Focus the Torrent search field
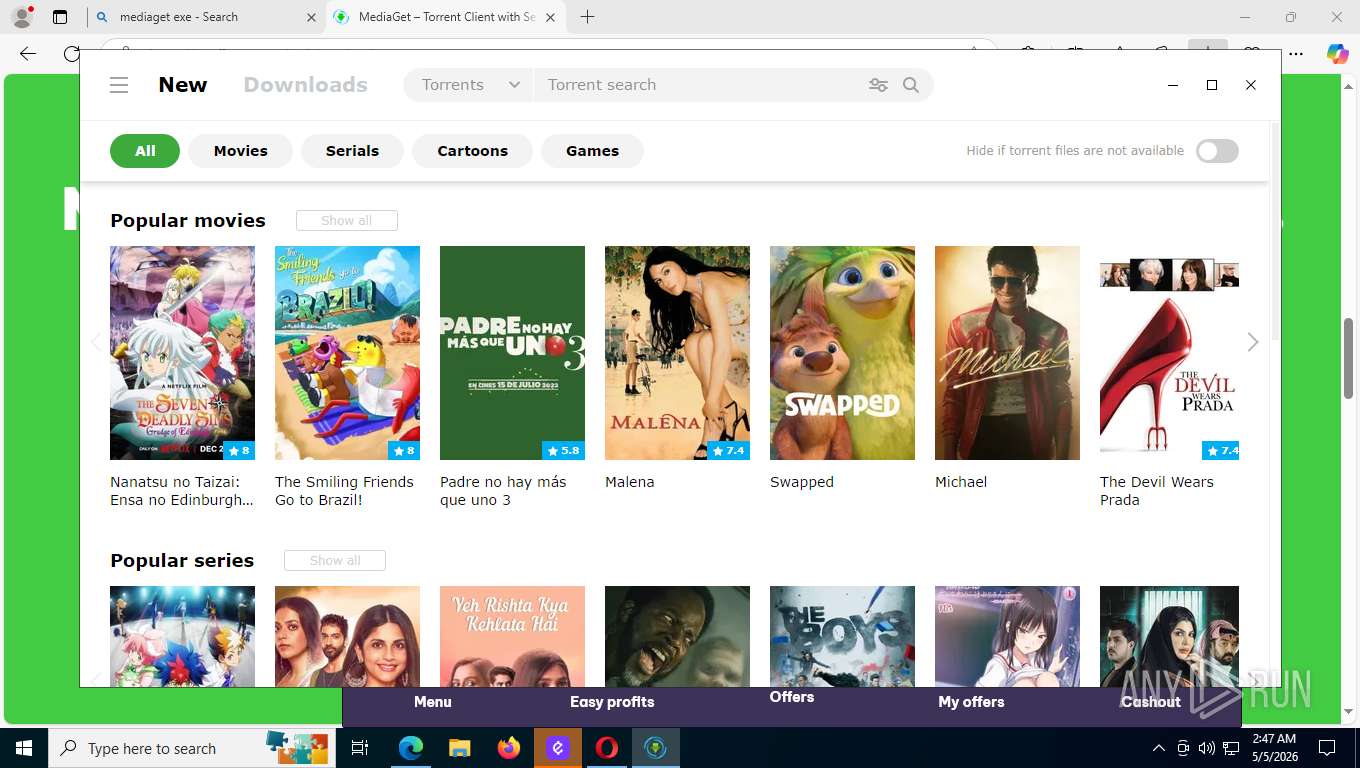 700,85
